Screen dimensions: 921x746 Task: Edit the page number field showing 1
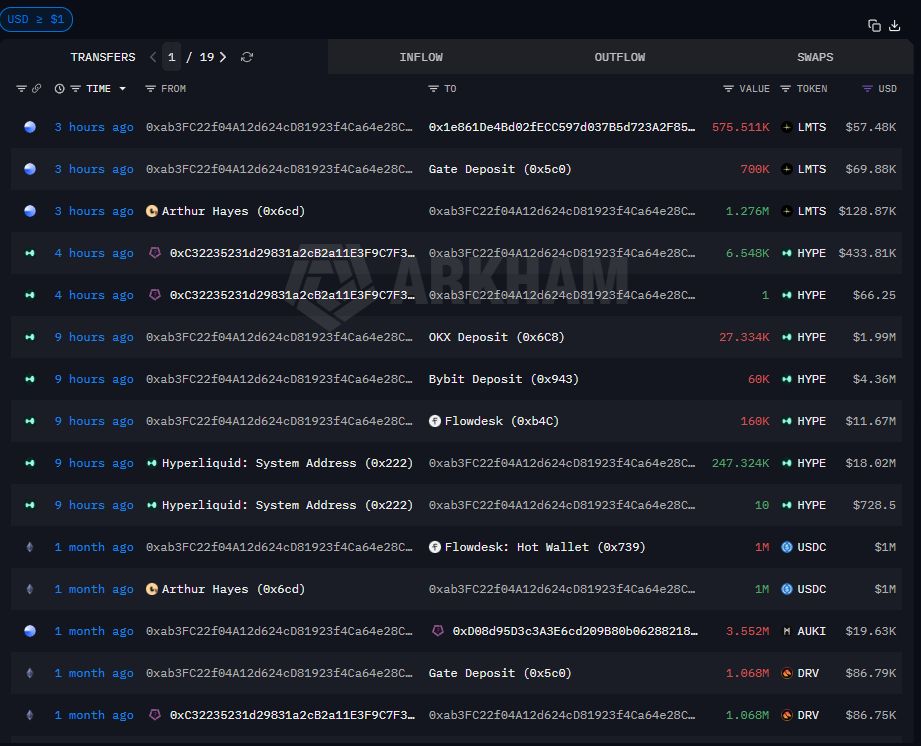172,57
